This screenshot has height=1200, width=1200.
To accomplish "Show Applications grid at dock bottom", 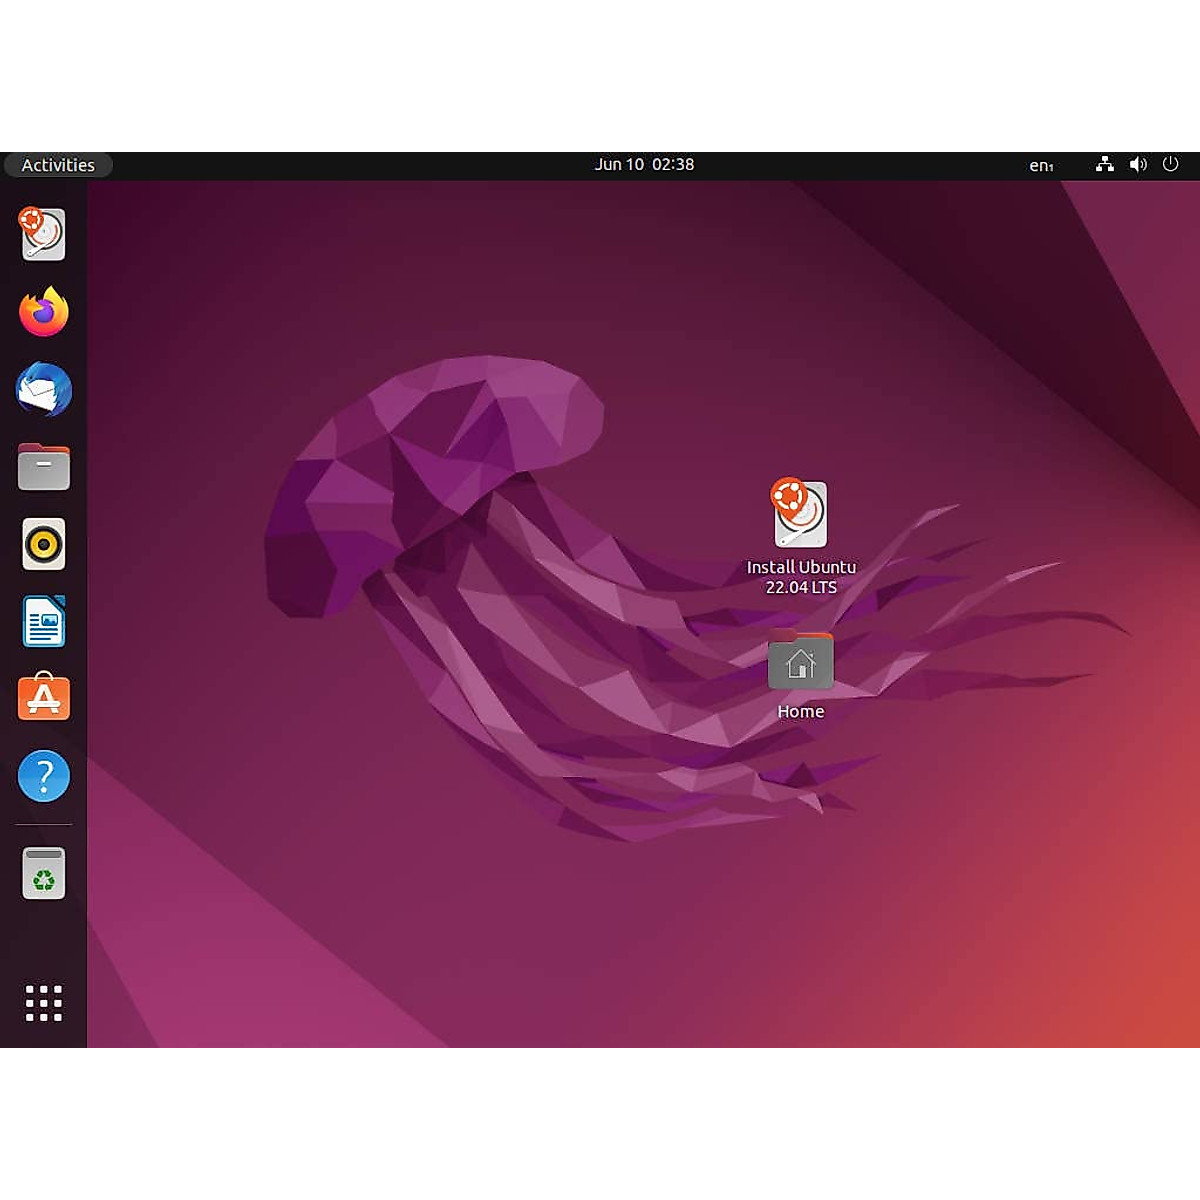I will pos(43,1002).
